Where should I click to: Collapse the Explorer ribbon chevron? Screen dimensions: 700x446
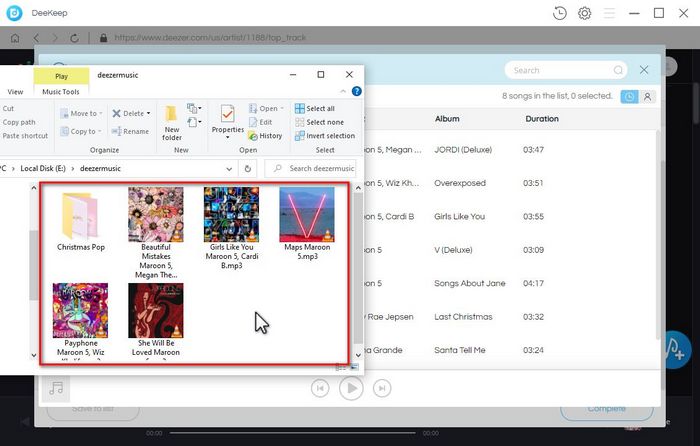[343, 92]
